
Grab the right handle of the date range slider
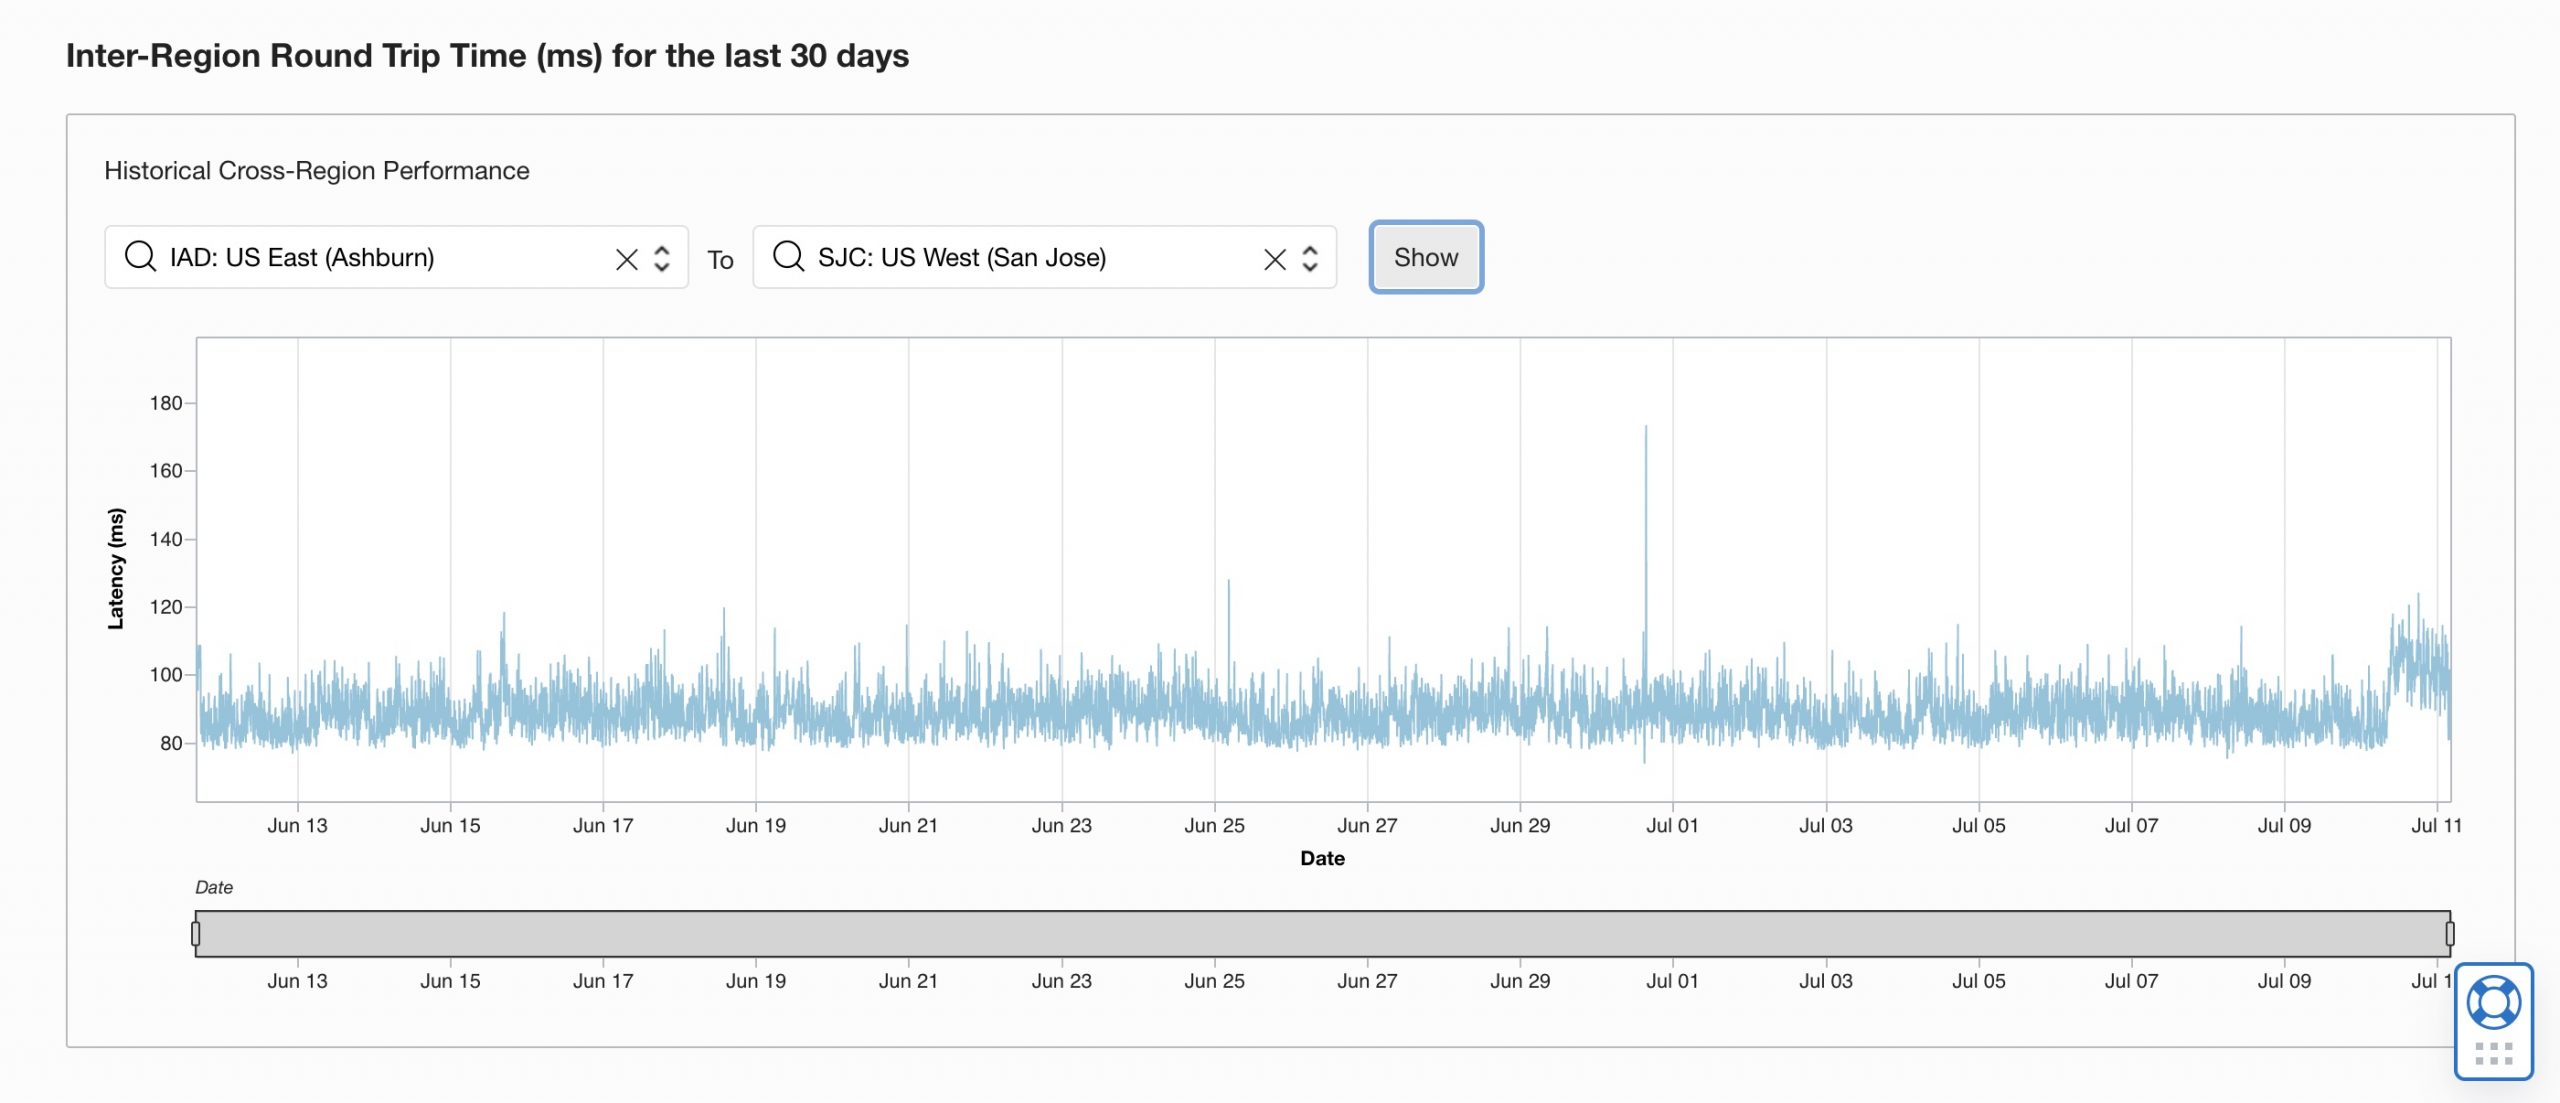coord(2449,933)
